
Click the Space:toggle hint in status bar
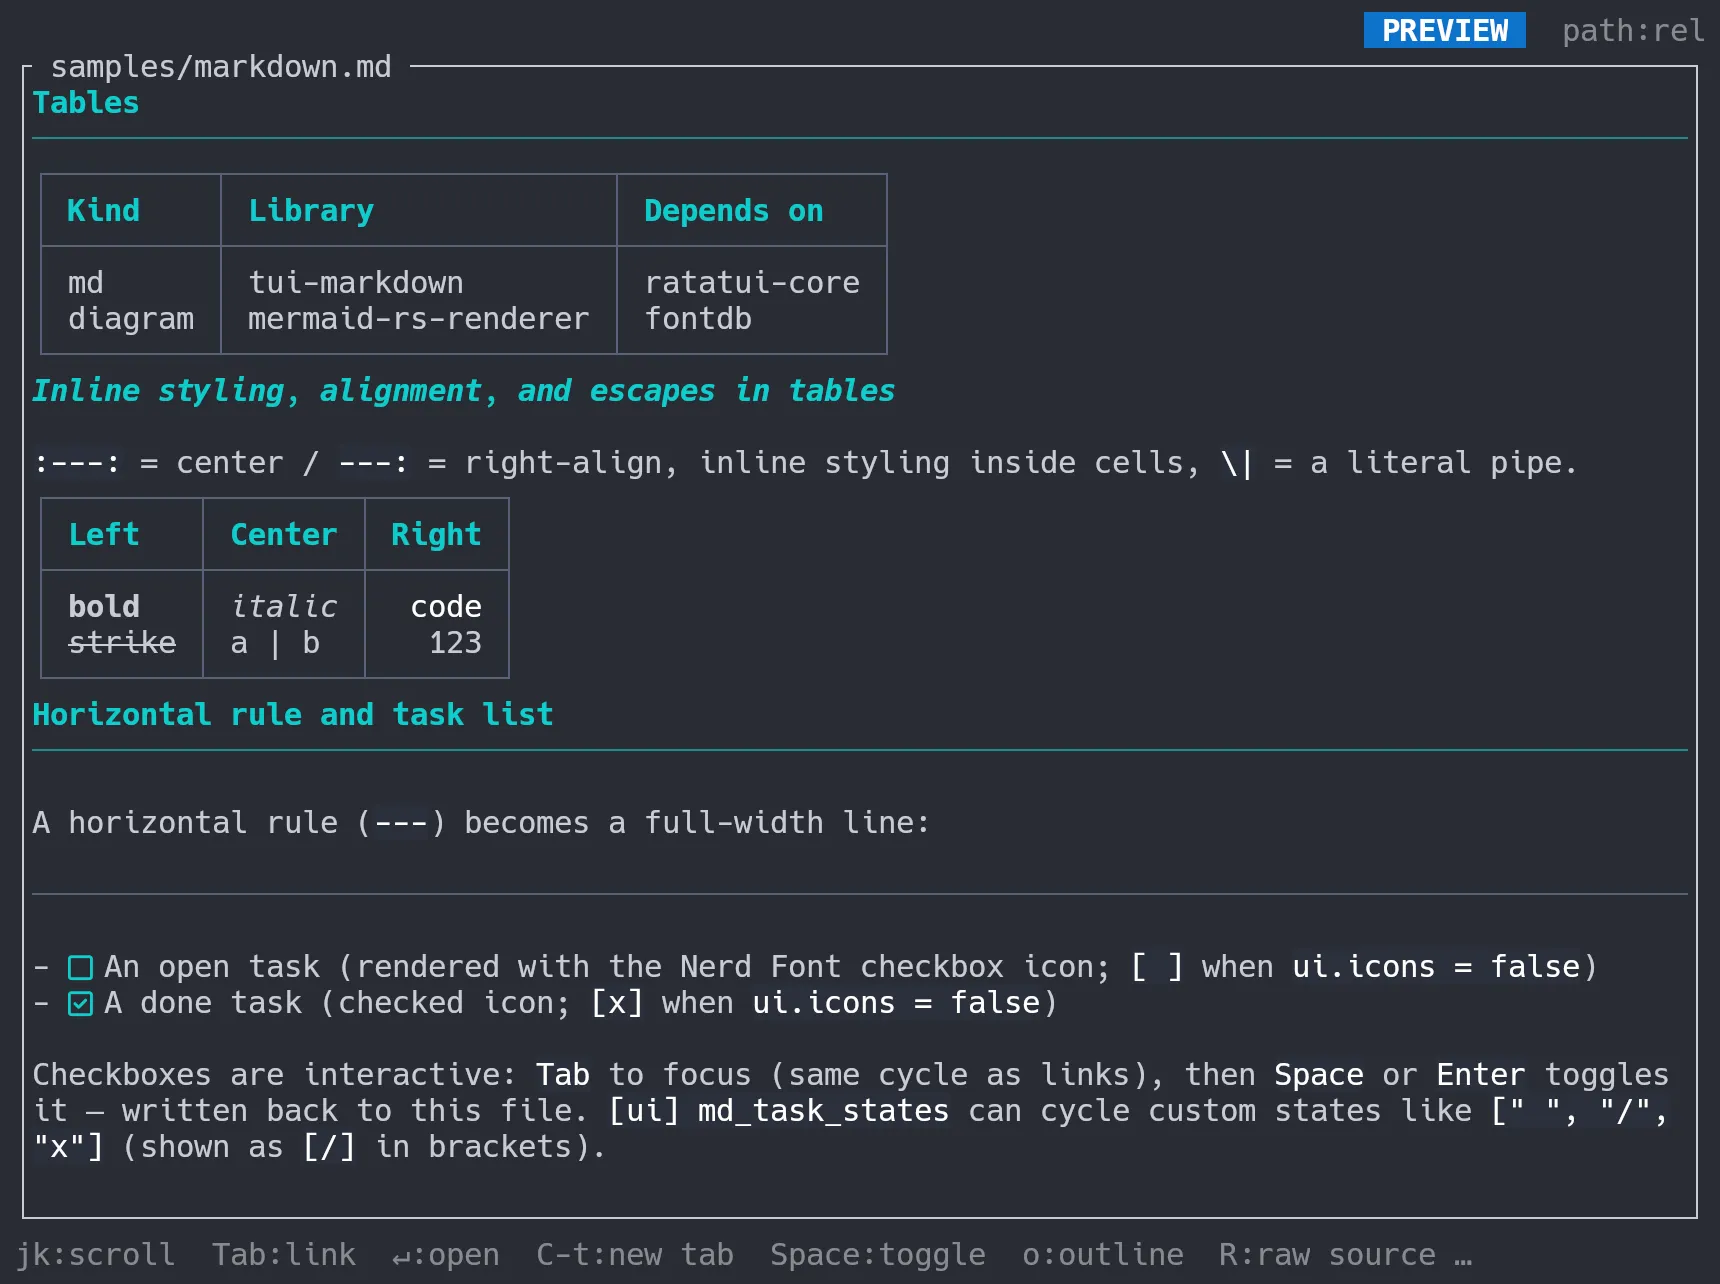click(x=878, y=1254)
